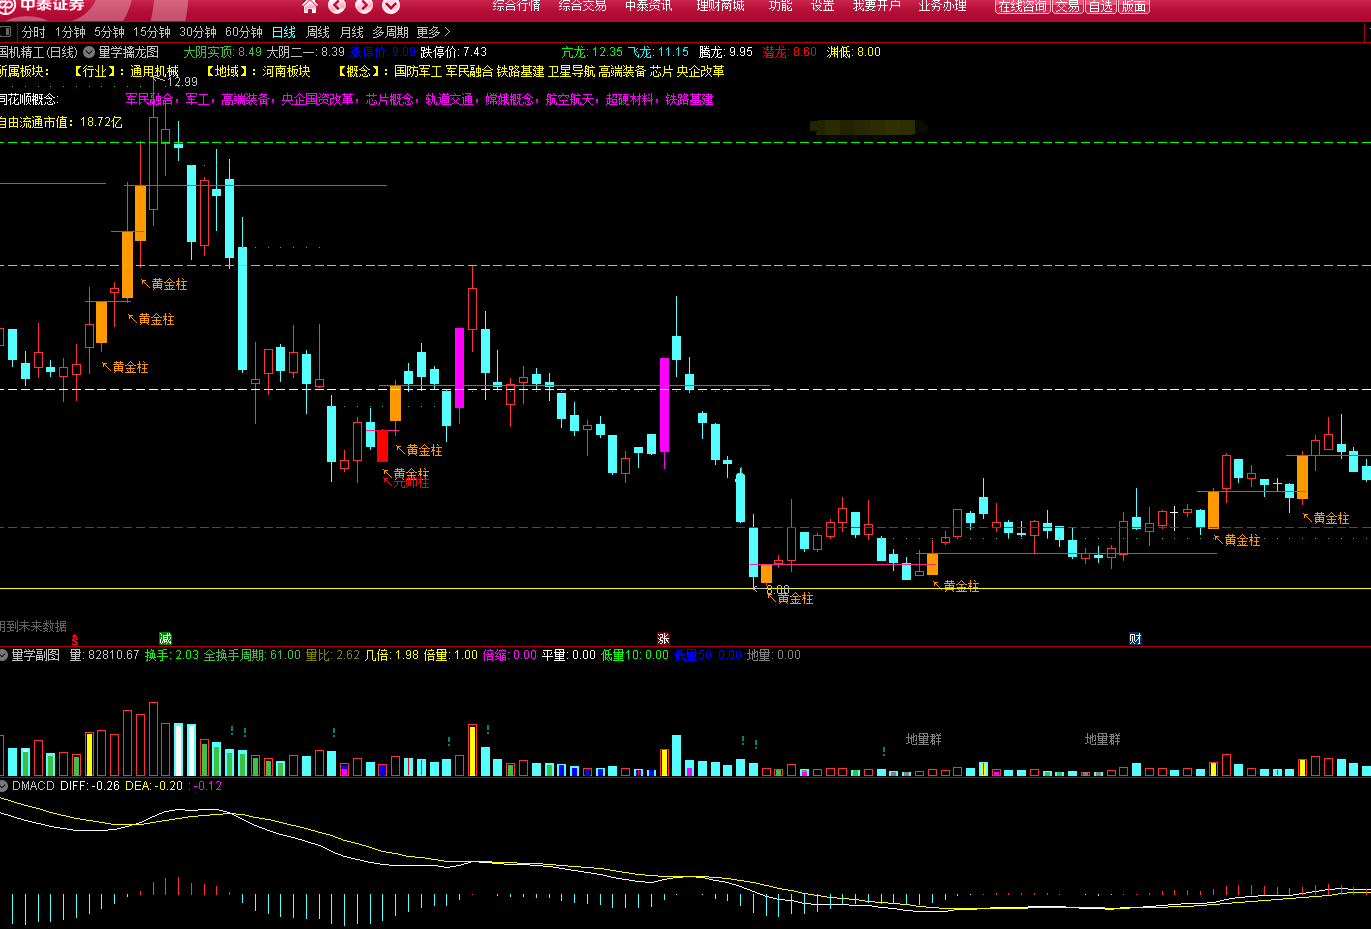This screenshot has width=1371, height=929.
Task: Navigate back with left arrow icon
Action: [x=337, y=6]
